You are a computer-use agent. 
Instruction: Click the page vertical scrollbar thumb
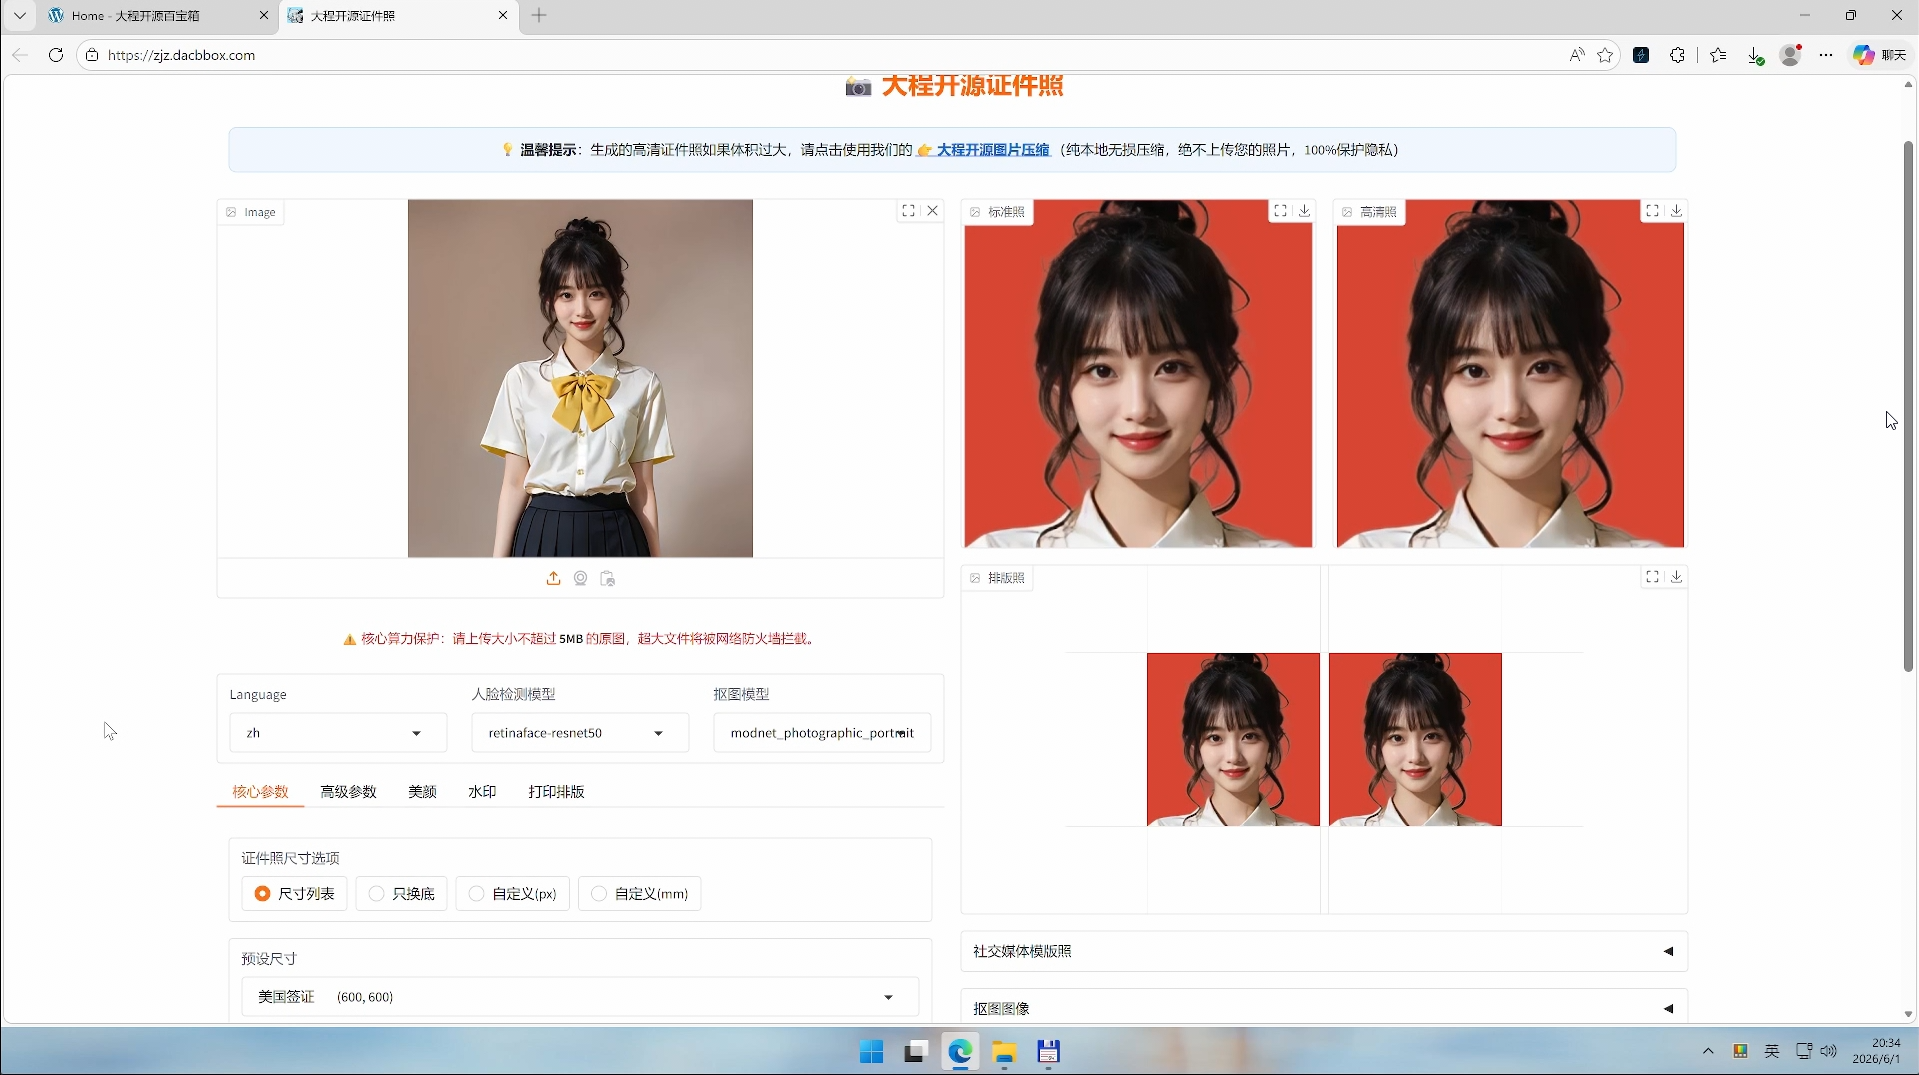click(1908, 405)
